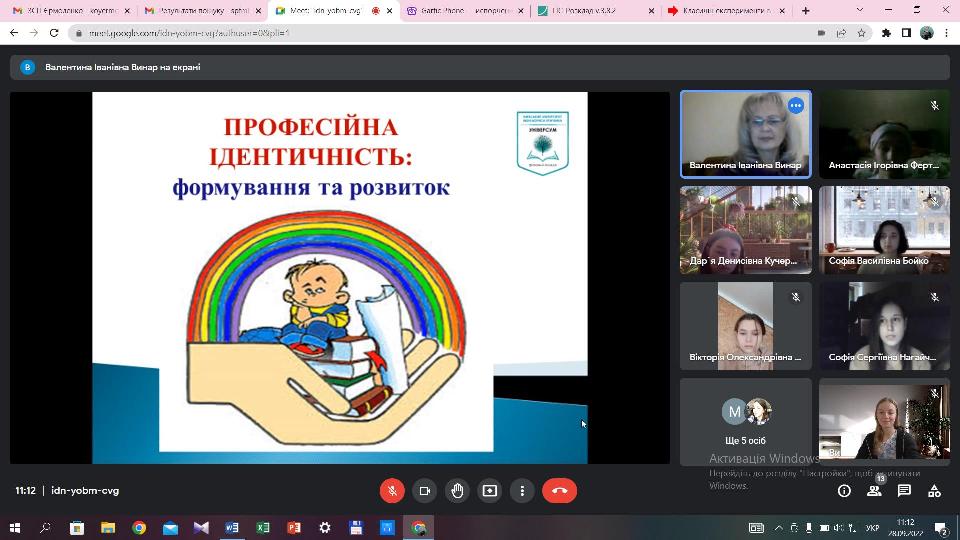
Task: Click the camera permission icon in address bar
Action: [821, 33]
